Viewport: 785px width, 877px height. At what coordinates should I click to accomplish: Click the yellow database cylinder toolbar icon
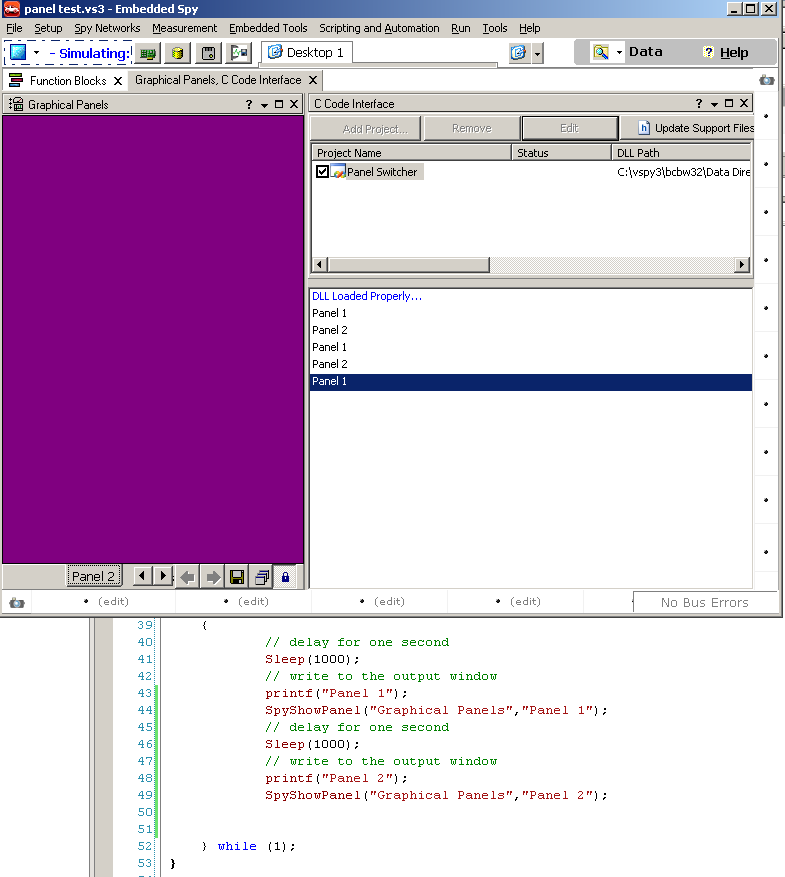(x=177, y=53)
